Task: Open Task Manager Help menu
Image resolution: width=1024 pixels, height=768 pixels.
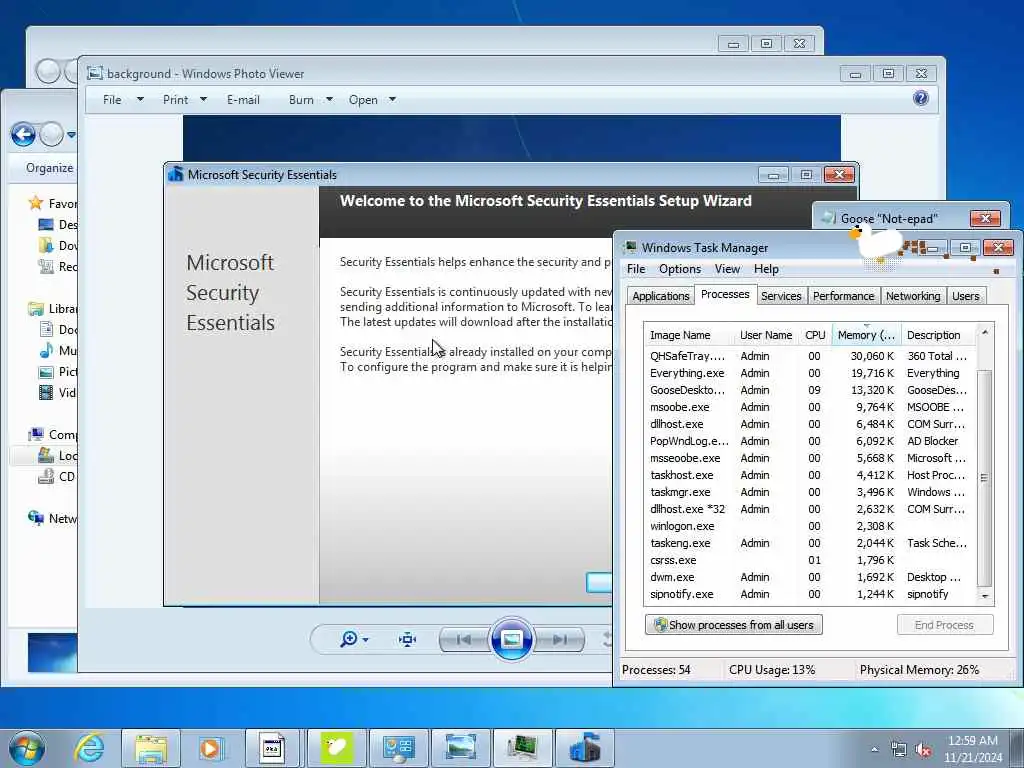Action: tap(765, 269)
